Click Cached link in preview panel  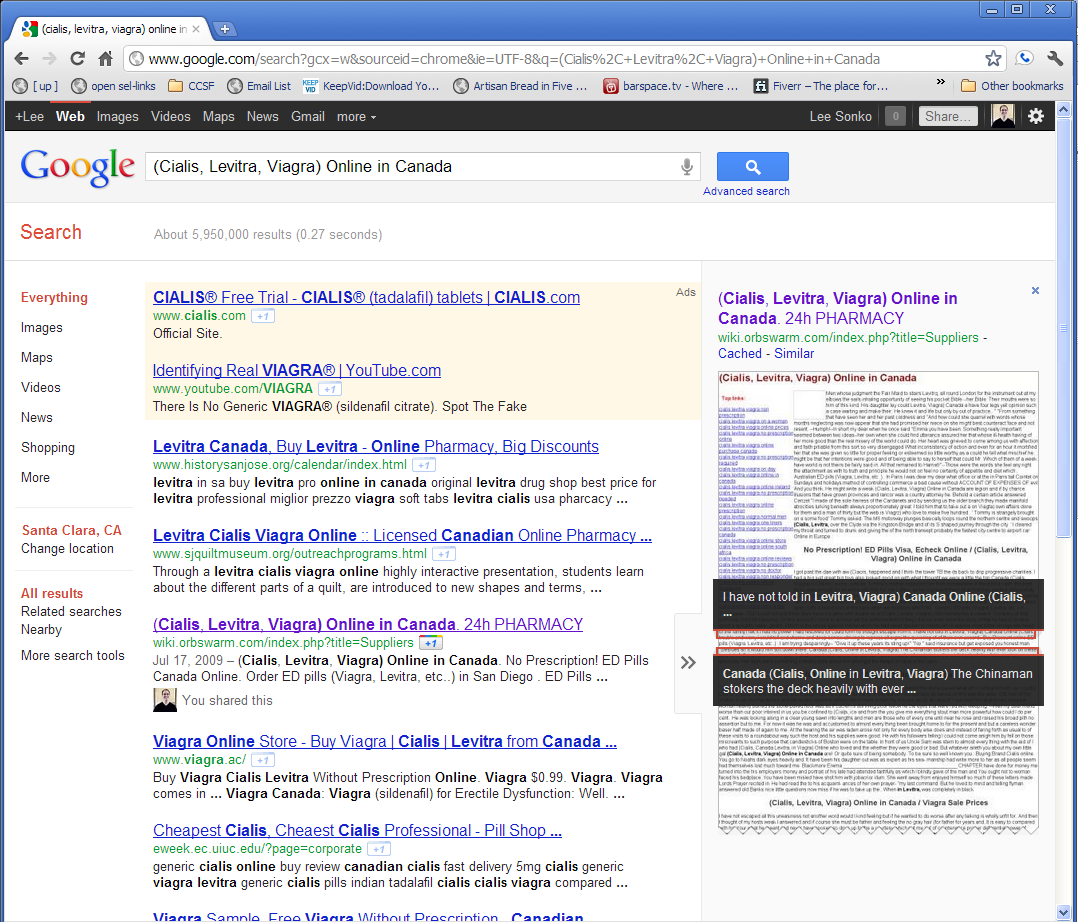pos(740,353)
